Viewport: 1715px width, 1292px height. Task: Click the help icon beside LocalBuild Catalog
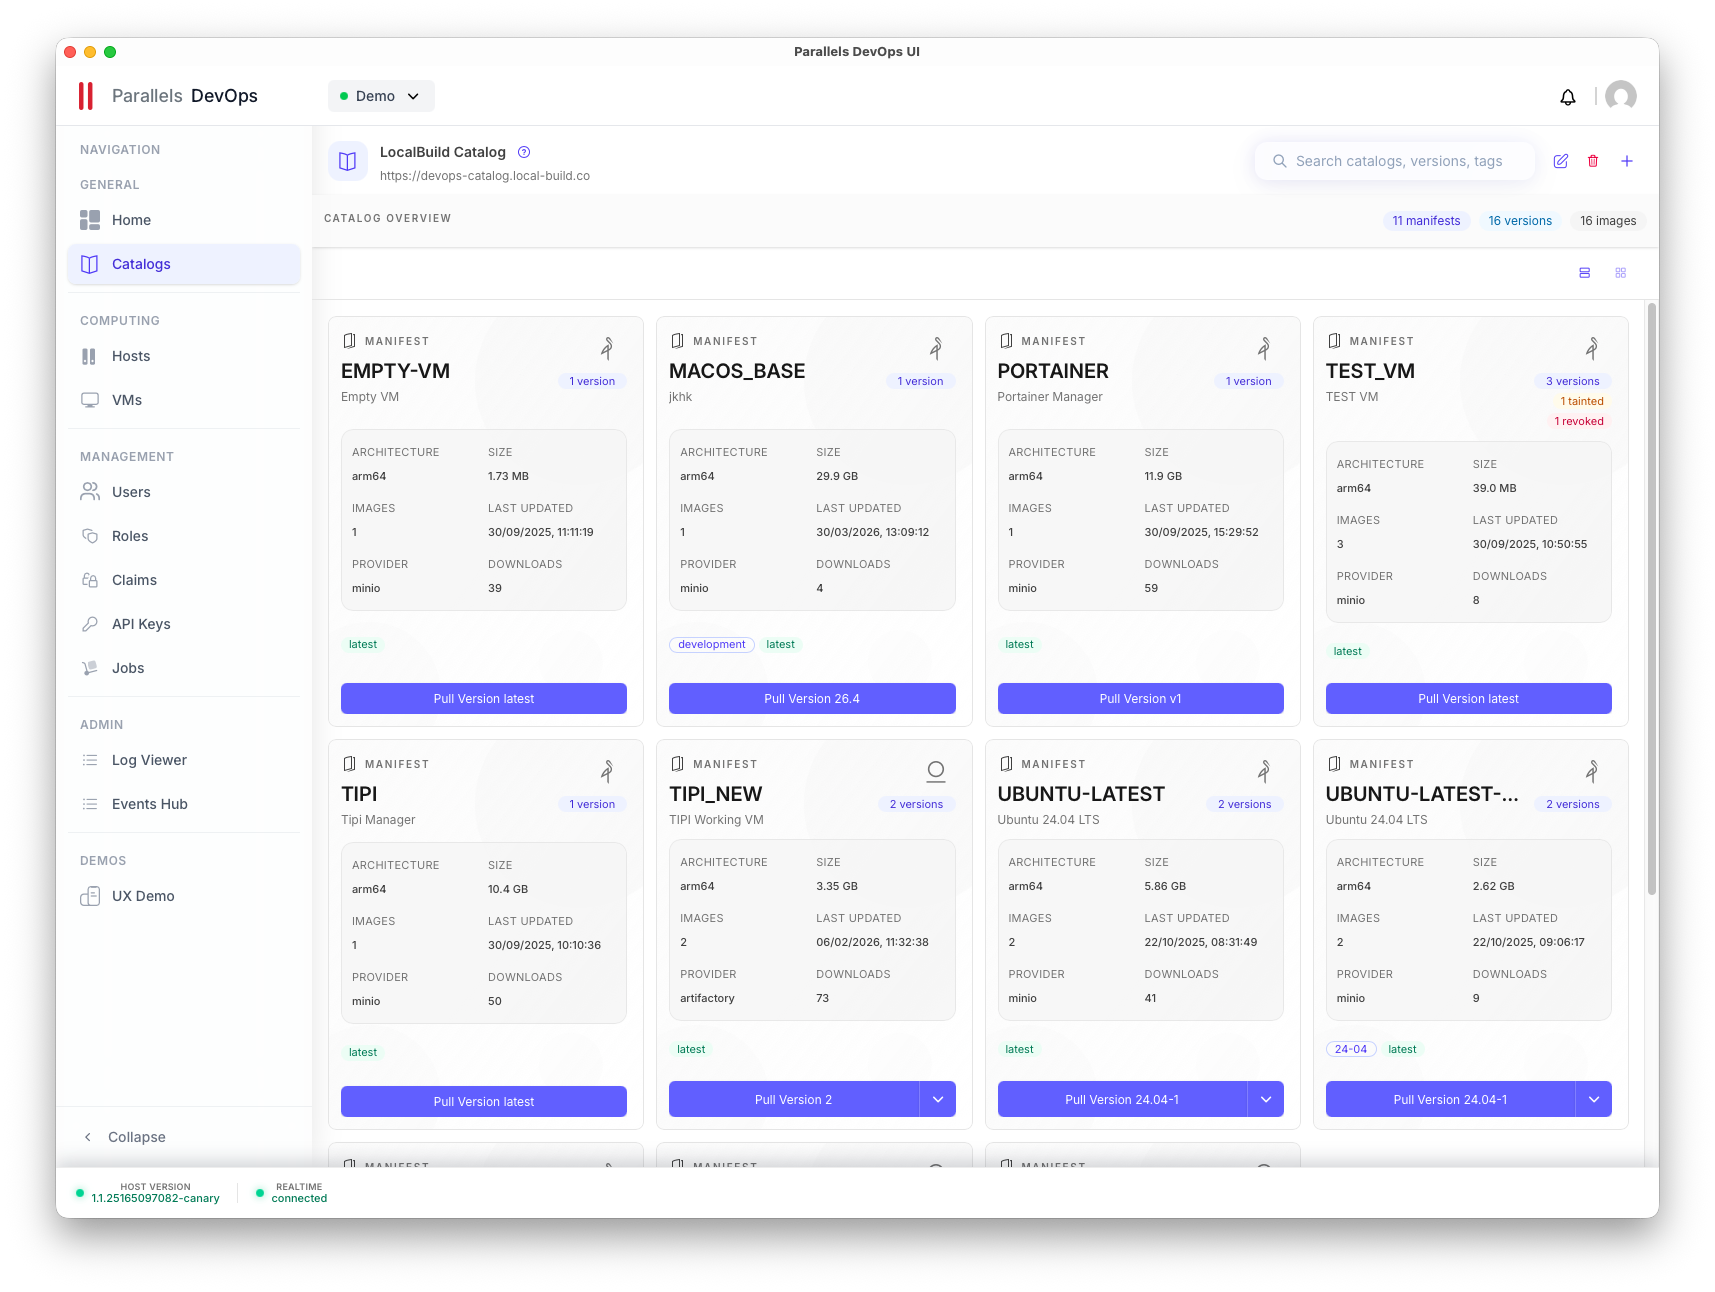click(x=524, y=152)
